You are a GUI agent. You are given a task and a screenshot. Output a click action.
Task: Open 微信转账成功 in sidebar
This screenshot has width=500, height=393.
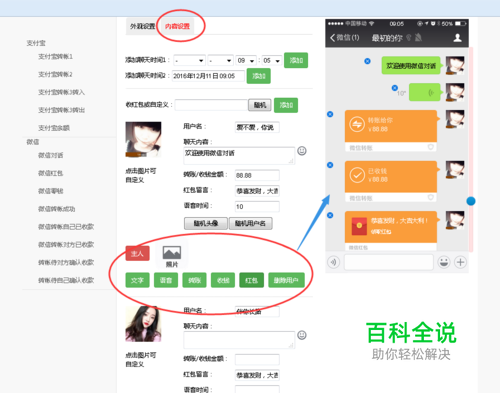pyautogui.click(x=57, y=209)
